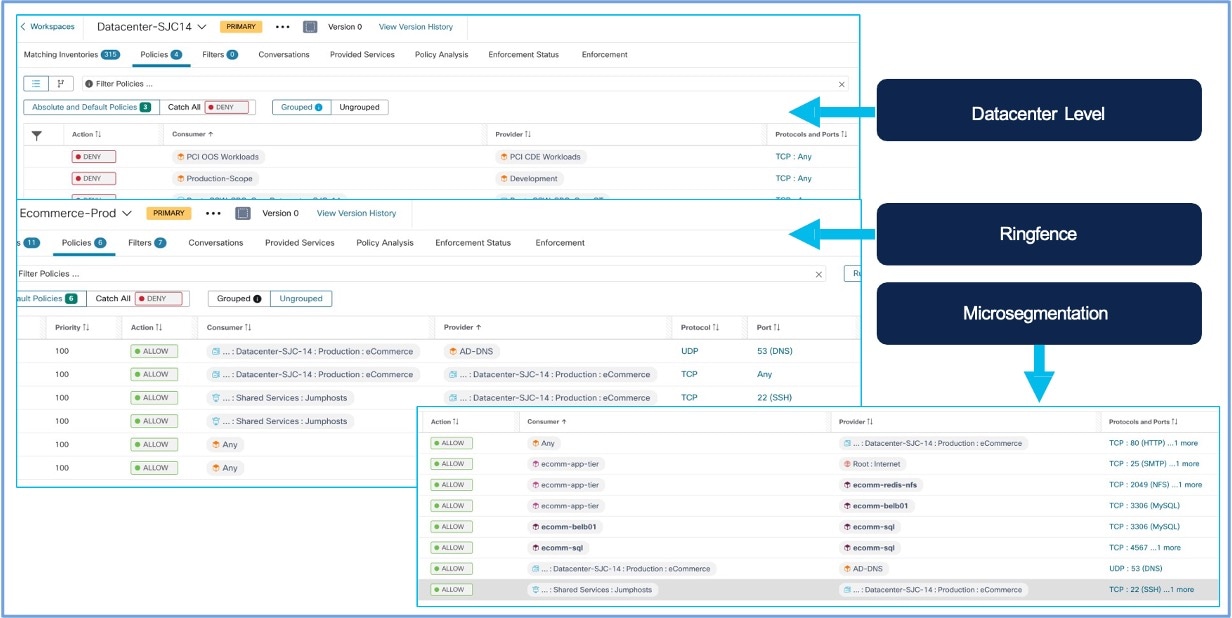This screenshot has width=1232, height=618.
Task: Sort microsegmentation table by Action column
Action: coord(445,422)
